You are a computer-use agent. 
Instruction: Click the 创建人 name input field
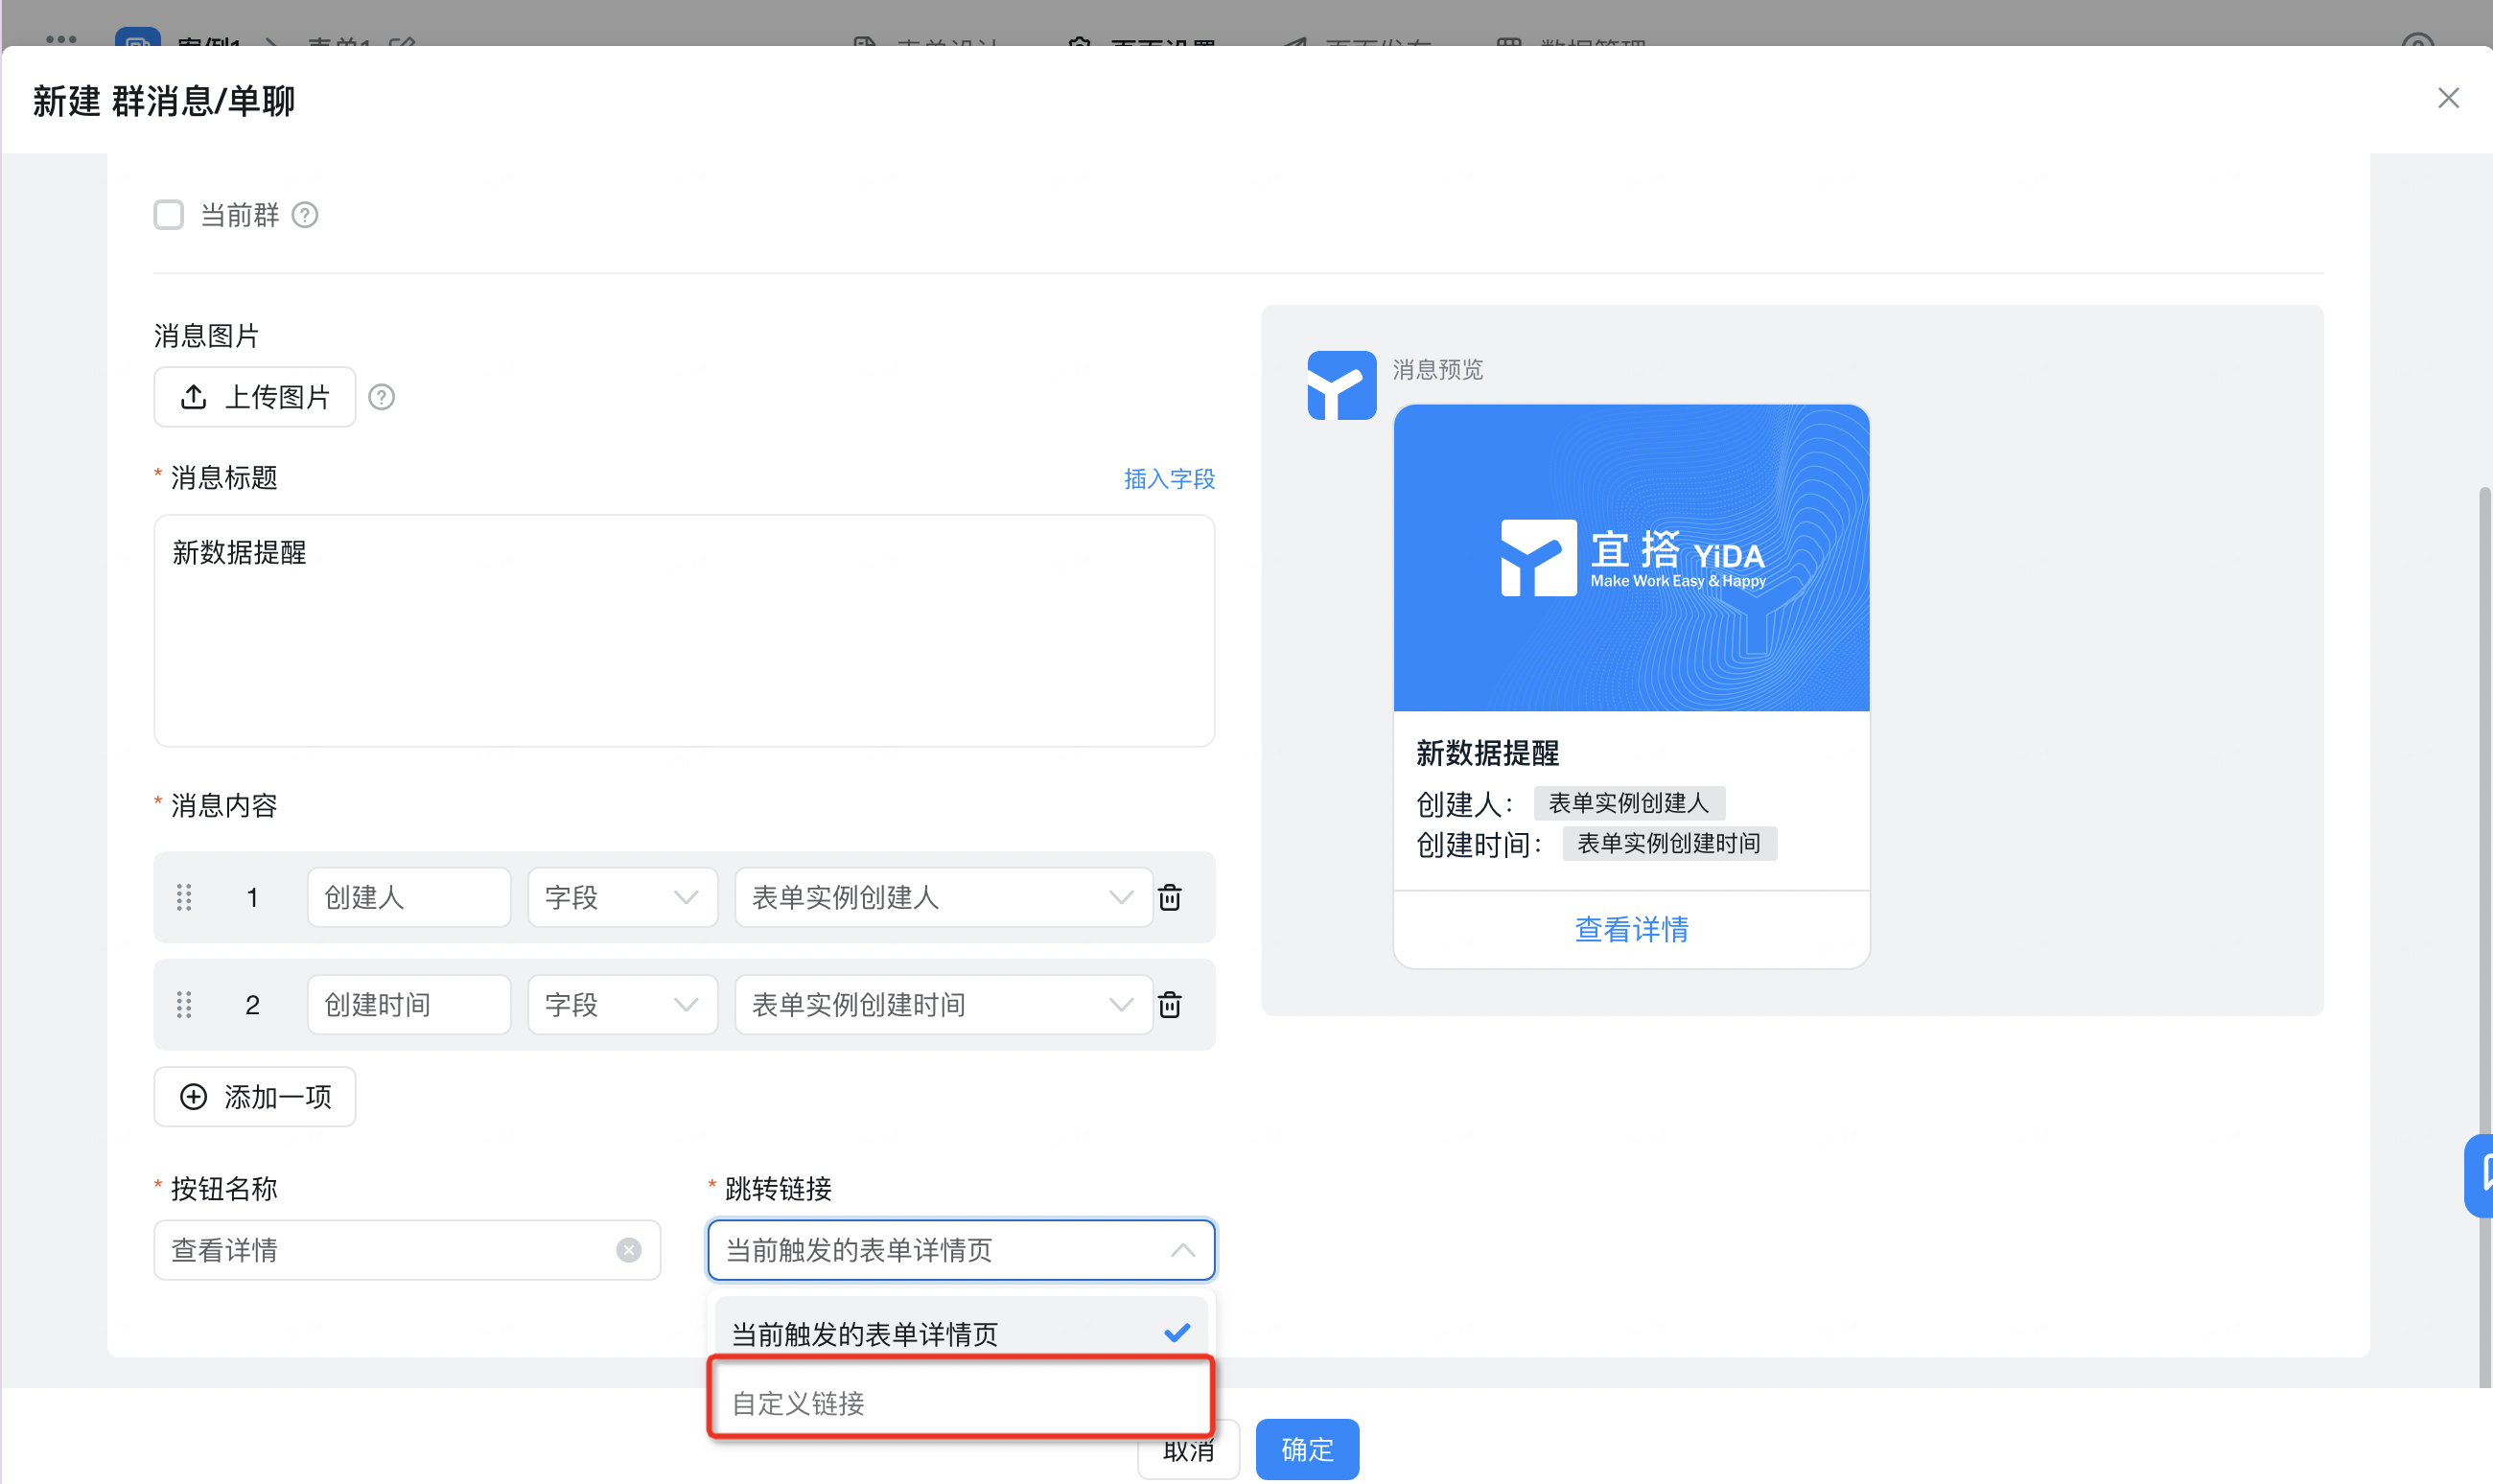(409, 897)
